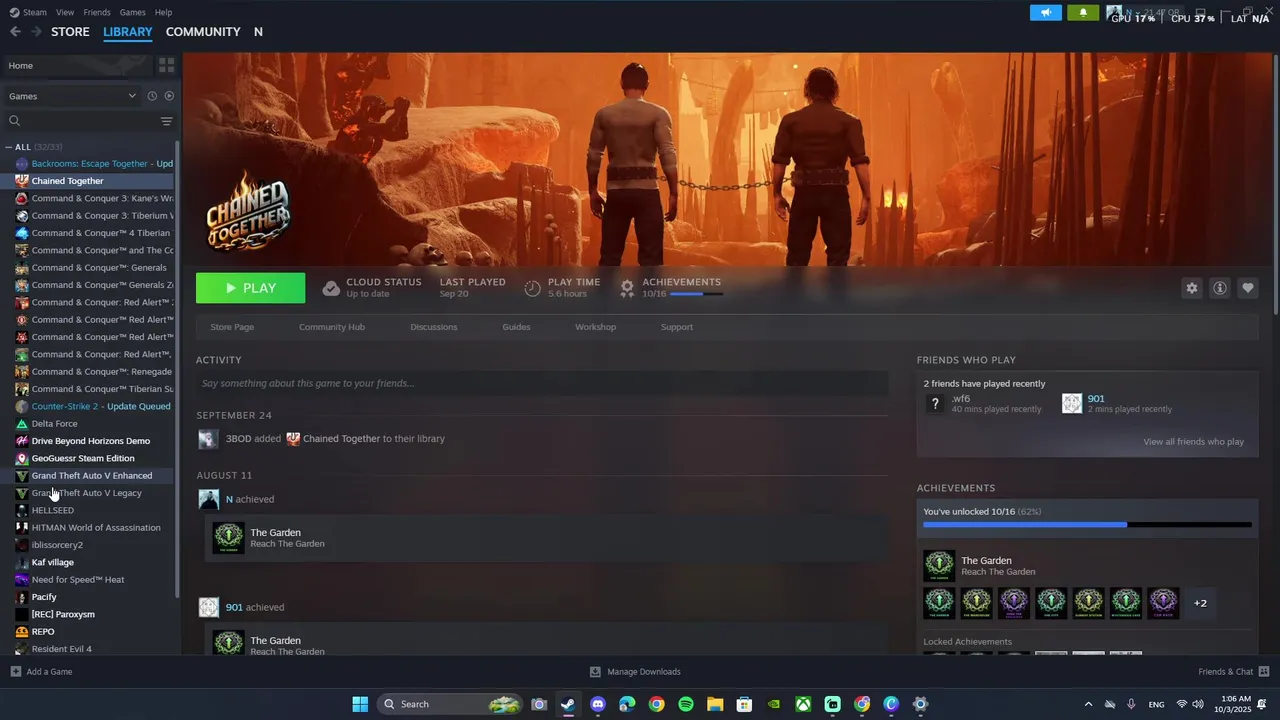Viewport: 1280px width, 720px height.
Task: Click Add a Game plus icon
Action: coord(15,672)
